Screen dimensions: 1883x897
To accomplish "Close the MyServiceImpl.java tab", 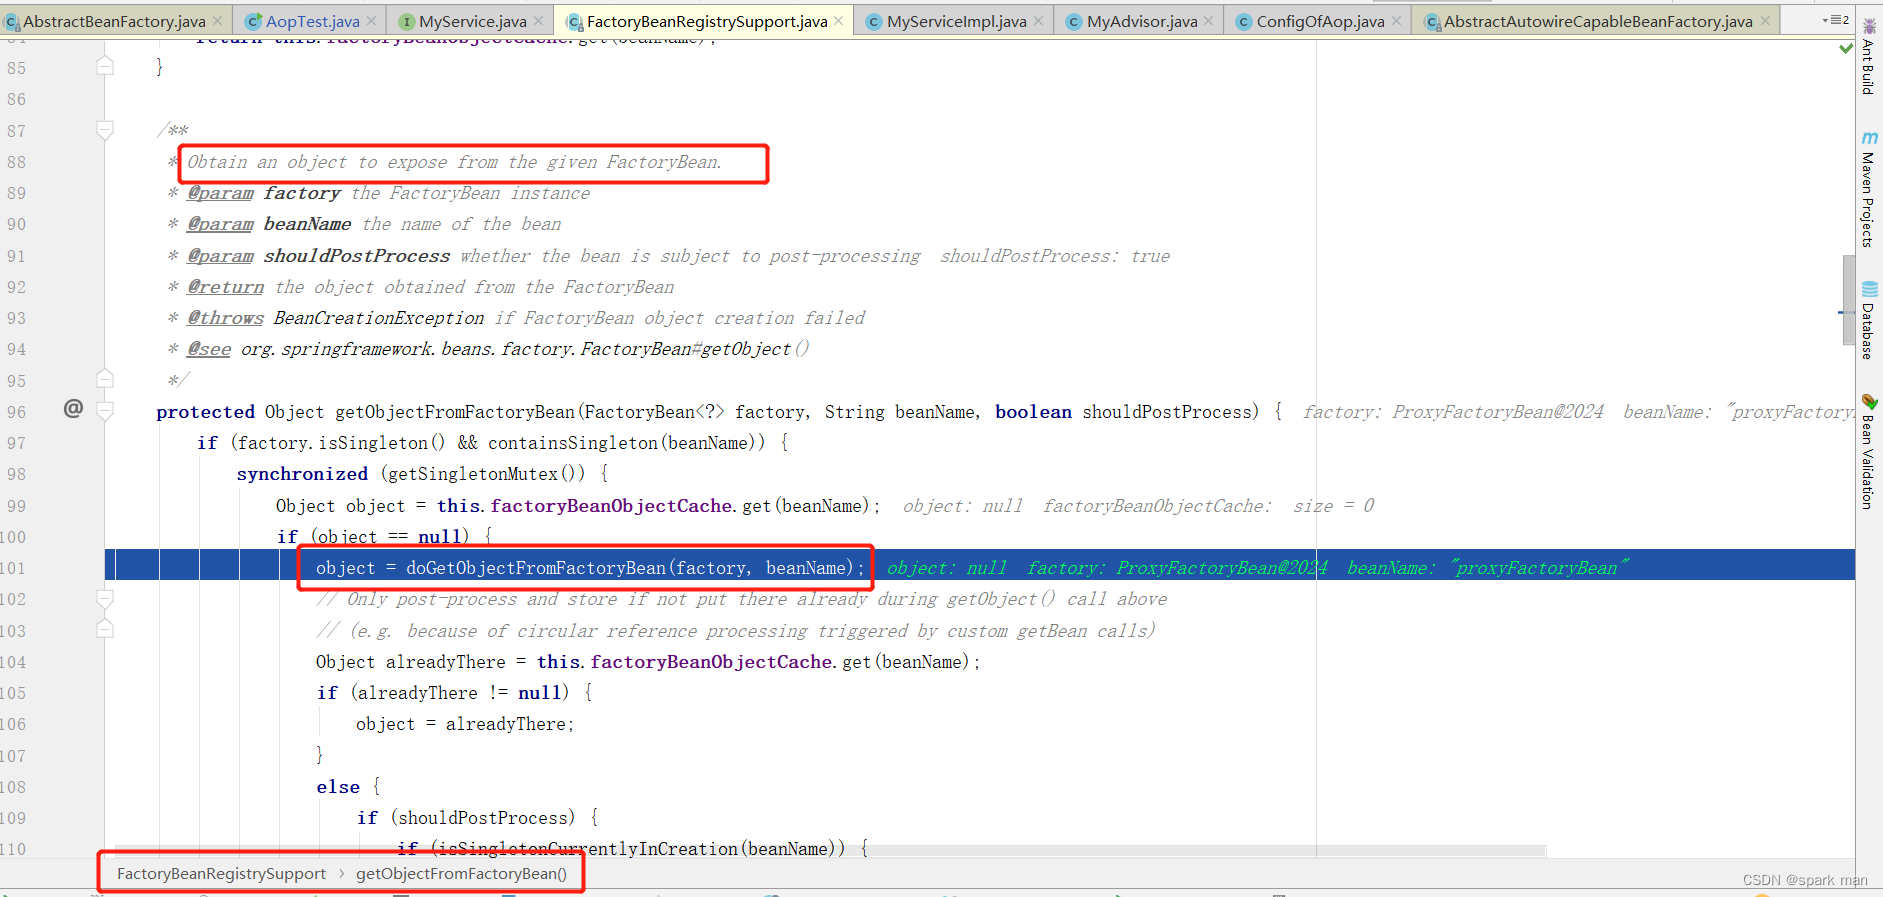I will tap(1038, 21).
